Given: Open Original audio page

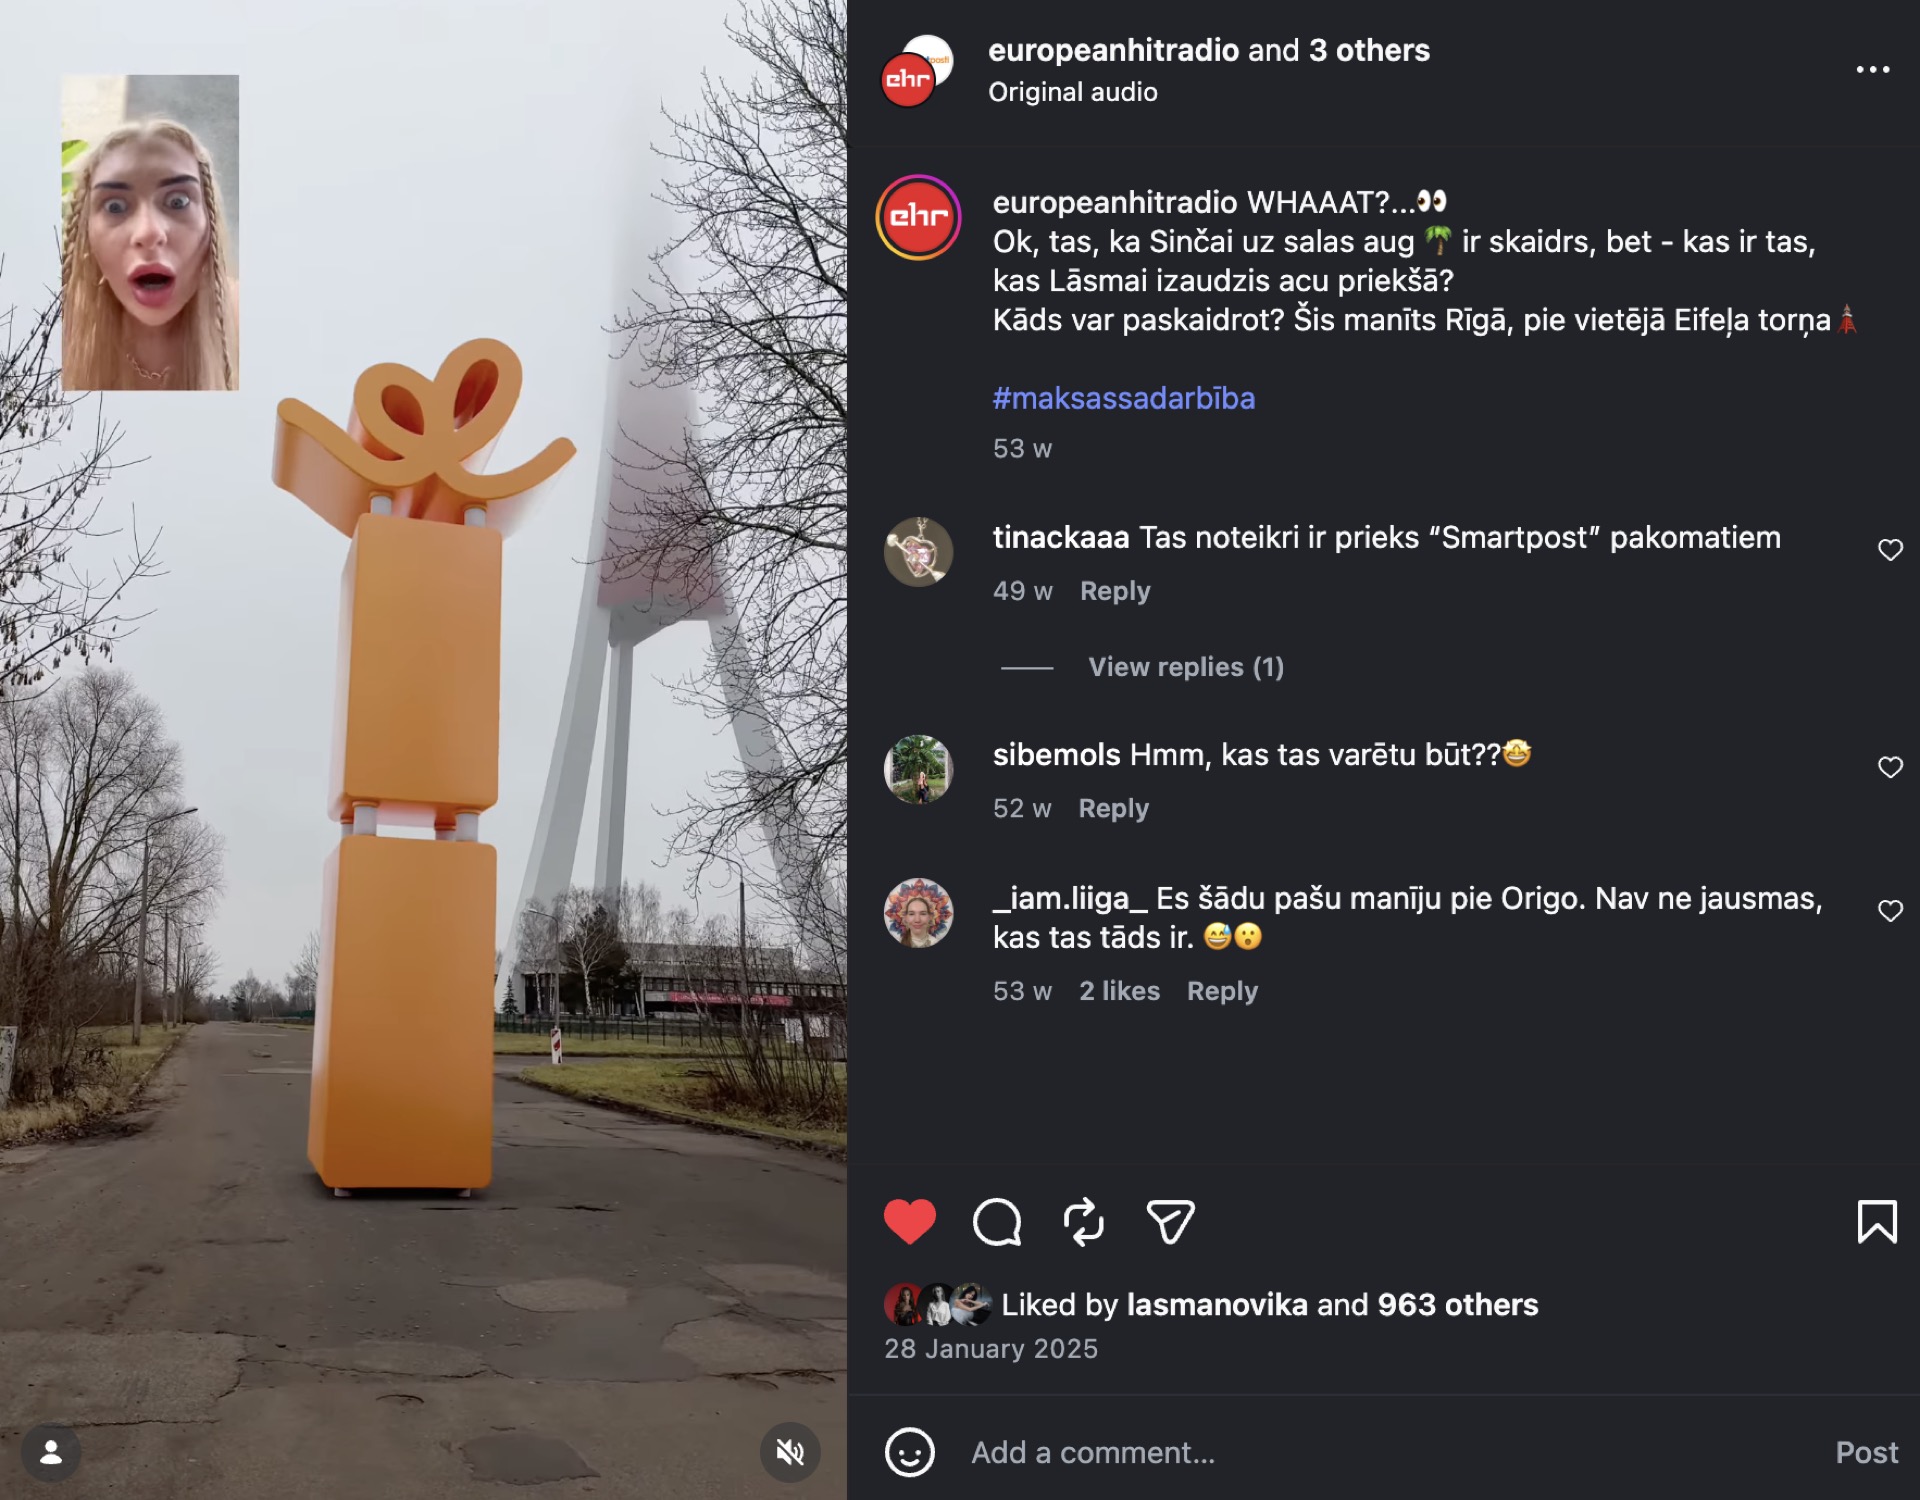Looking at the screenshot, I should (x=1072, y=92).
